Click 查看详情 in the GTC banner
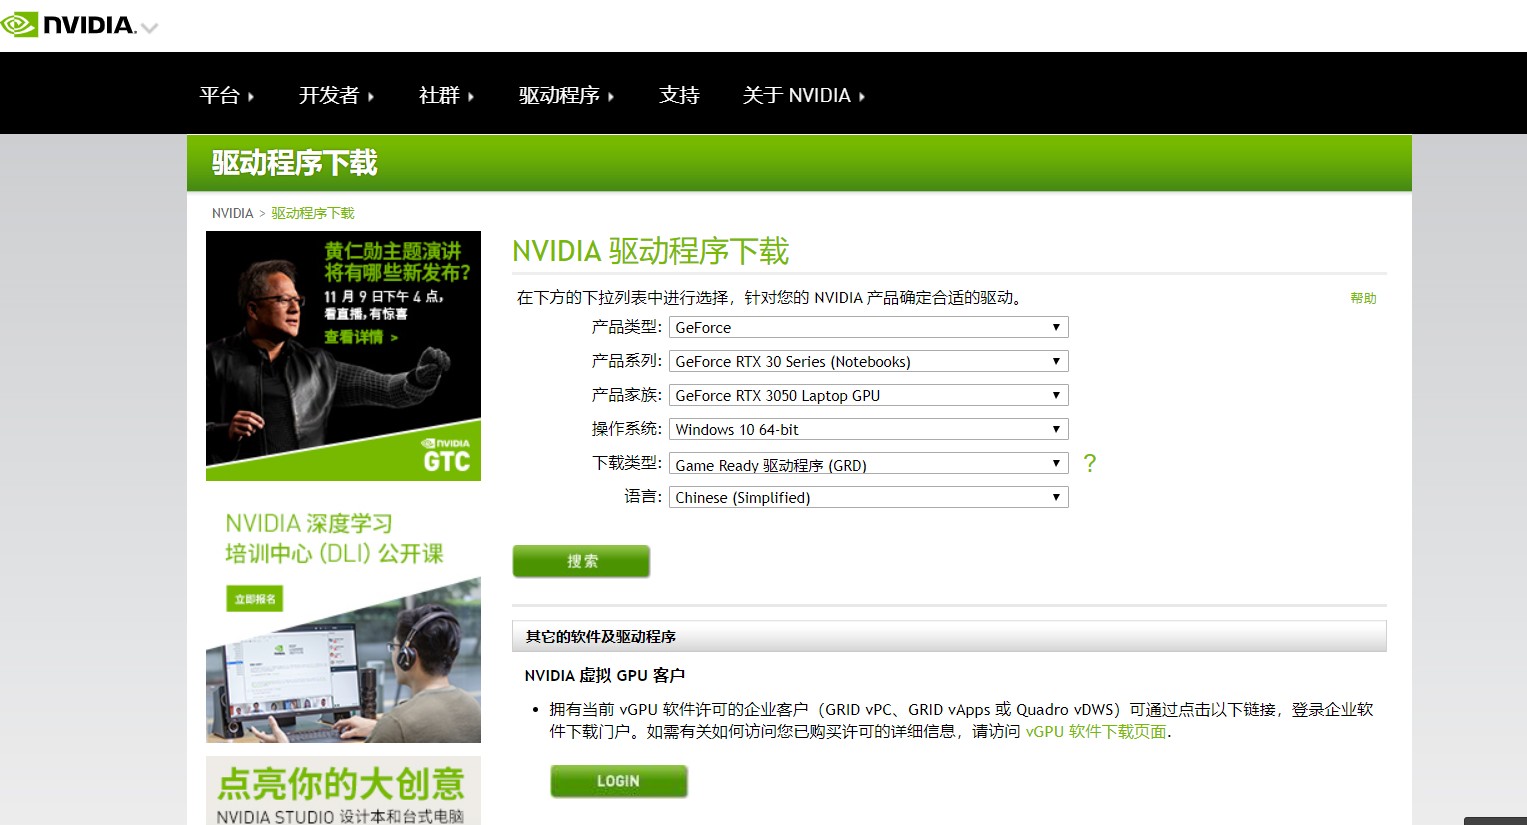The width and height of the screenshot is (1527, 825). pos(360,337)
